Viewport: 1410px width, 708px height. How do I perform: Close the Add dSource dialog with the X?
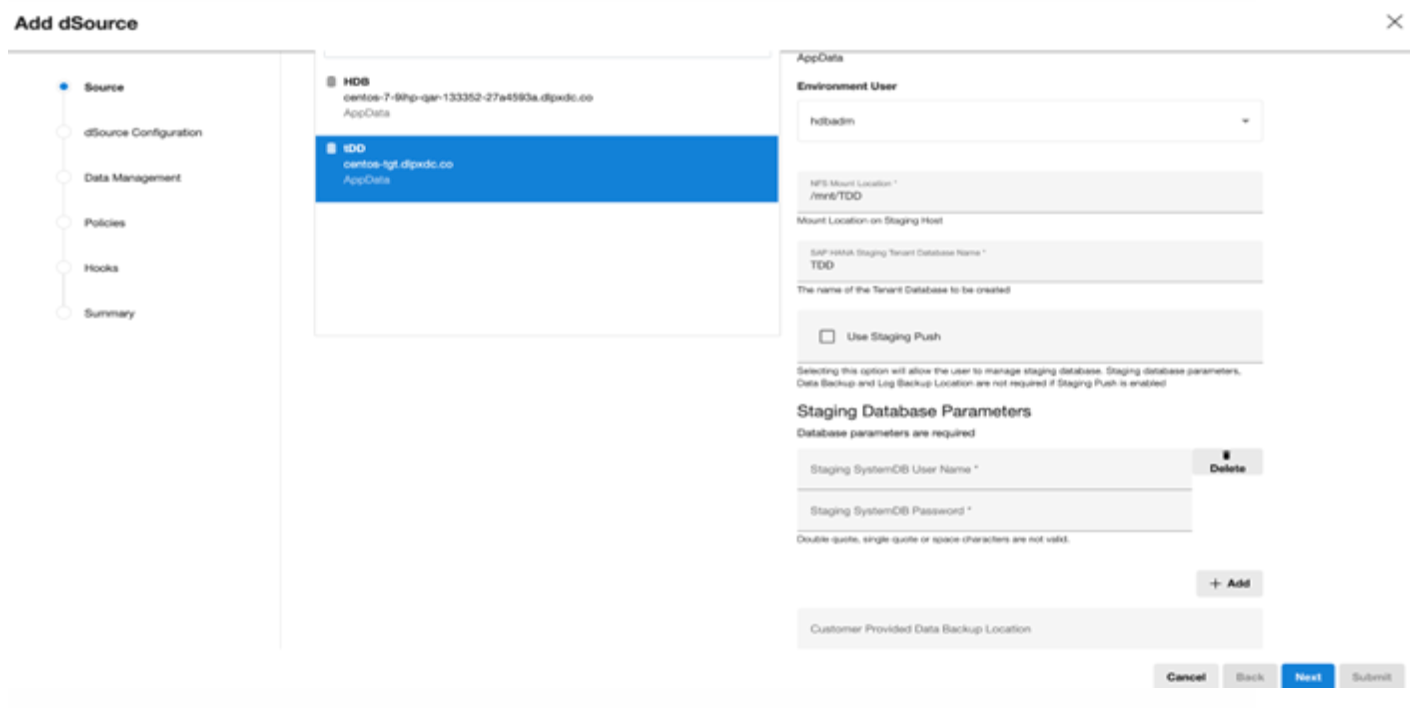[x=1395, y=22]
